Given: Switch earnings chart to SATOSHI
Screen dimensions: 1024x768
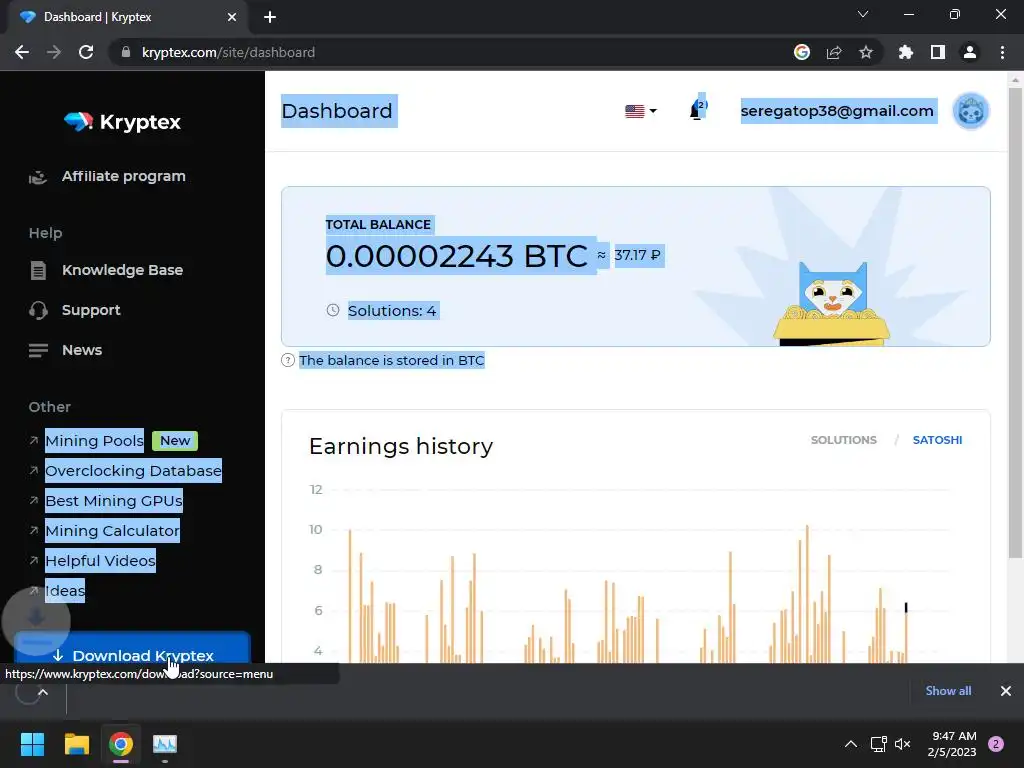Looking at the screenshot, I should click(937, 440).
